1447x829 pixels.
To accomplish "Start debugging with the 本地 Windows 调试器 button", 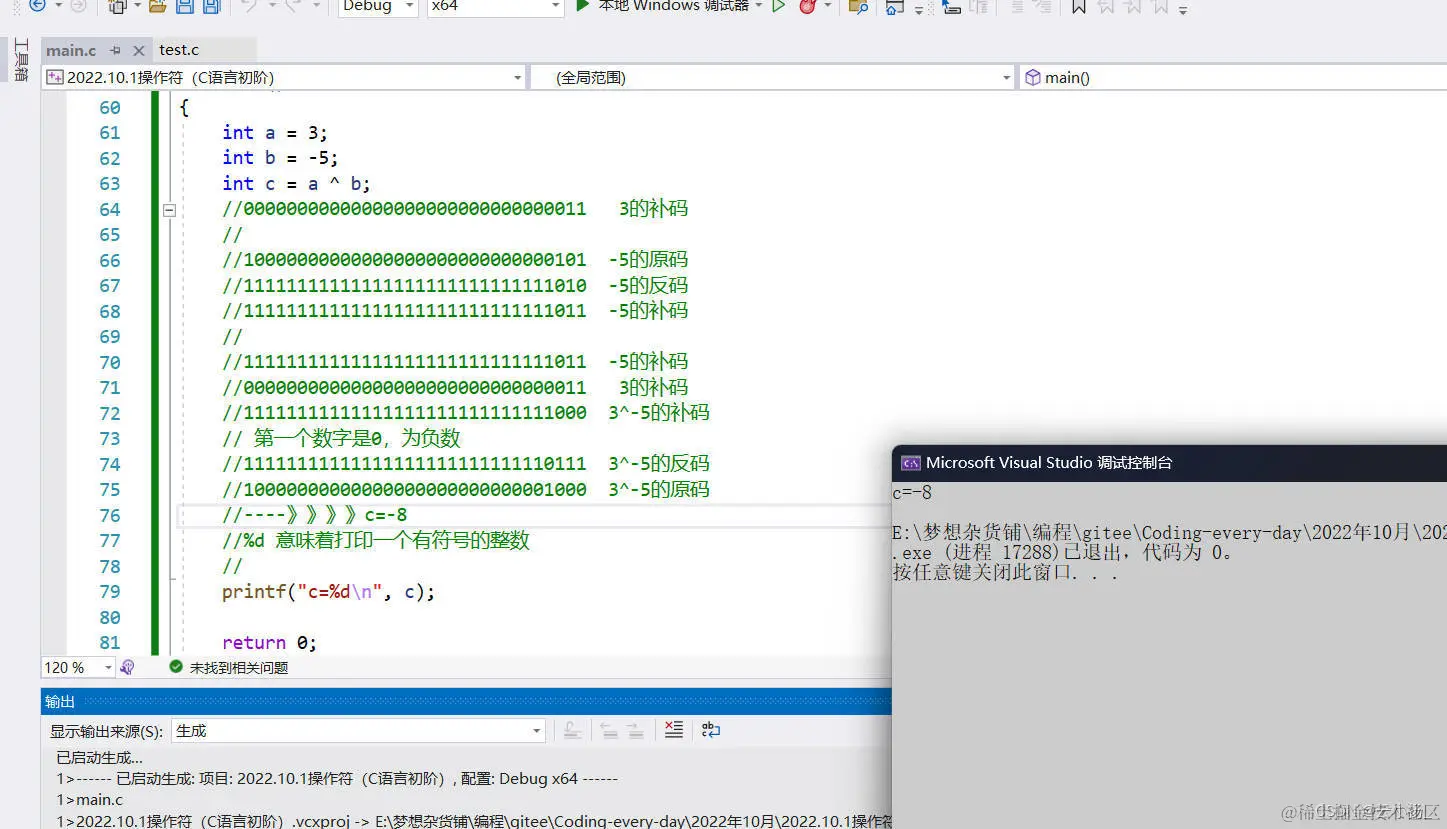I will click(662, 6).
